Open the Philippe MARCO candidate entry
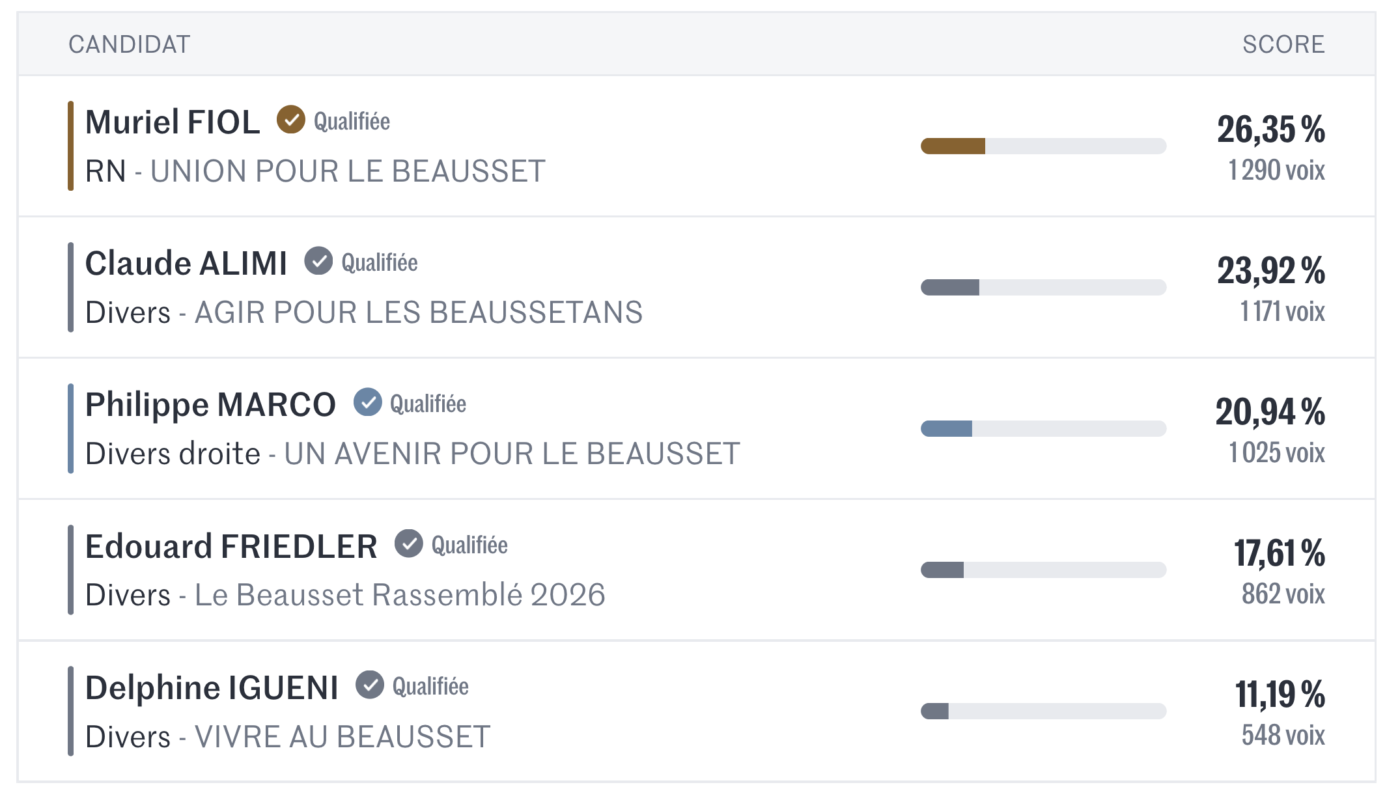The image size is (1400, 800). [210, 404]
